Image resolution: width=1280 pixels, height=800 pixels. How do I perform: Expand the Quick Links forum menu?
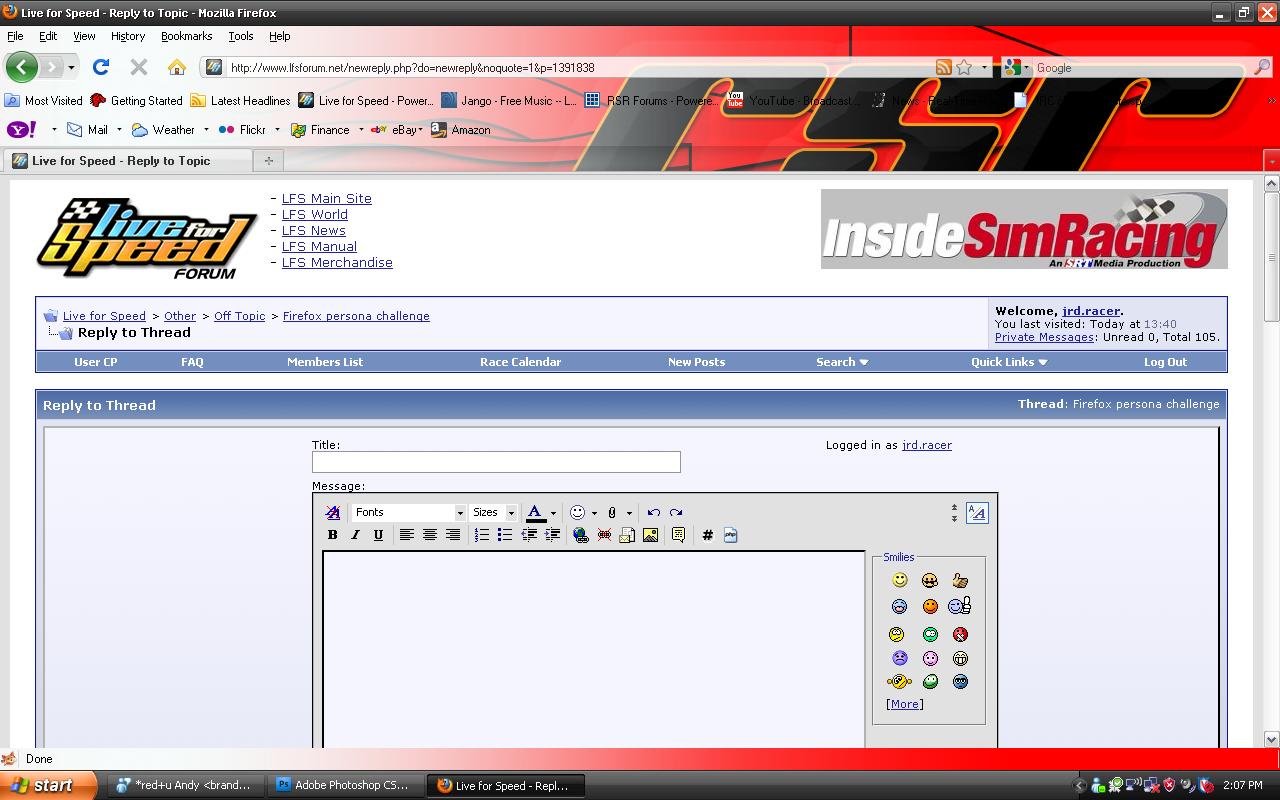coord(1009,362)
